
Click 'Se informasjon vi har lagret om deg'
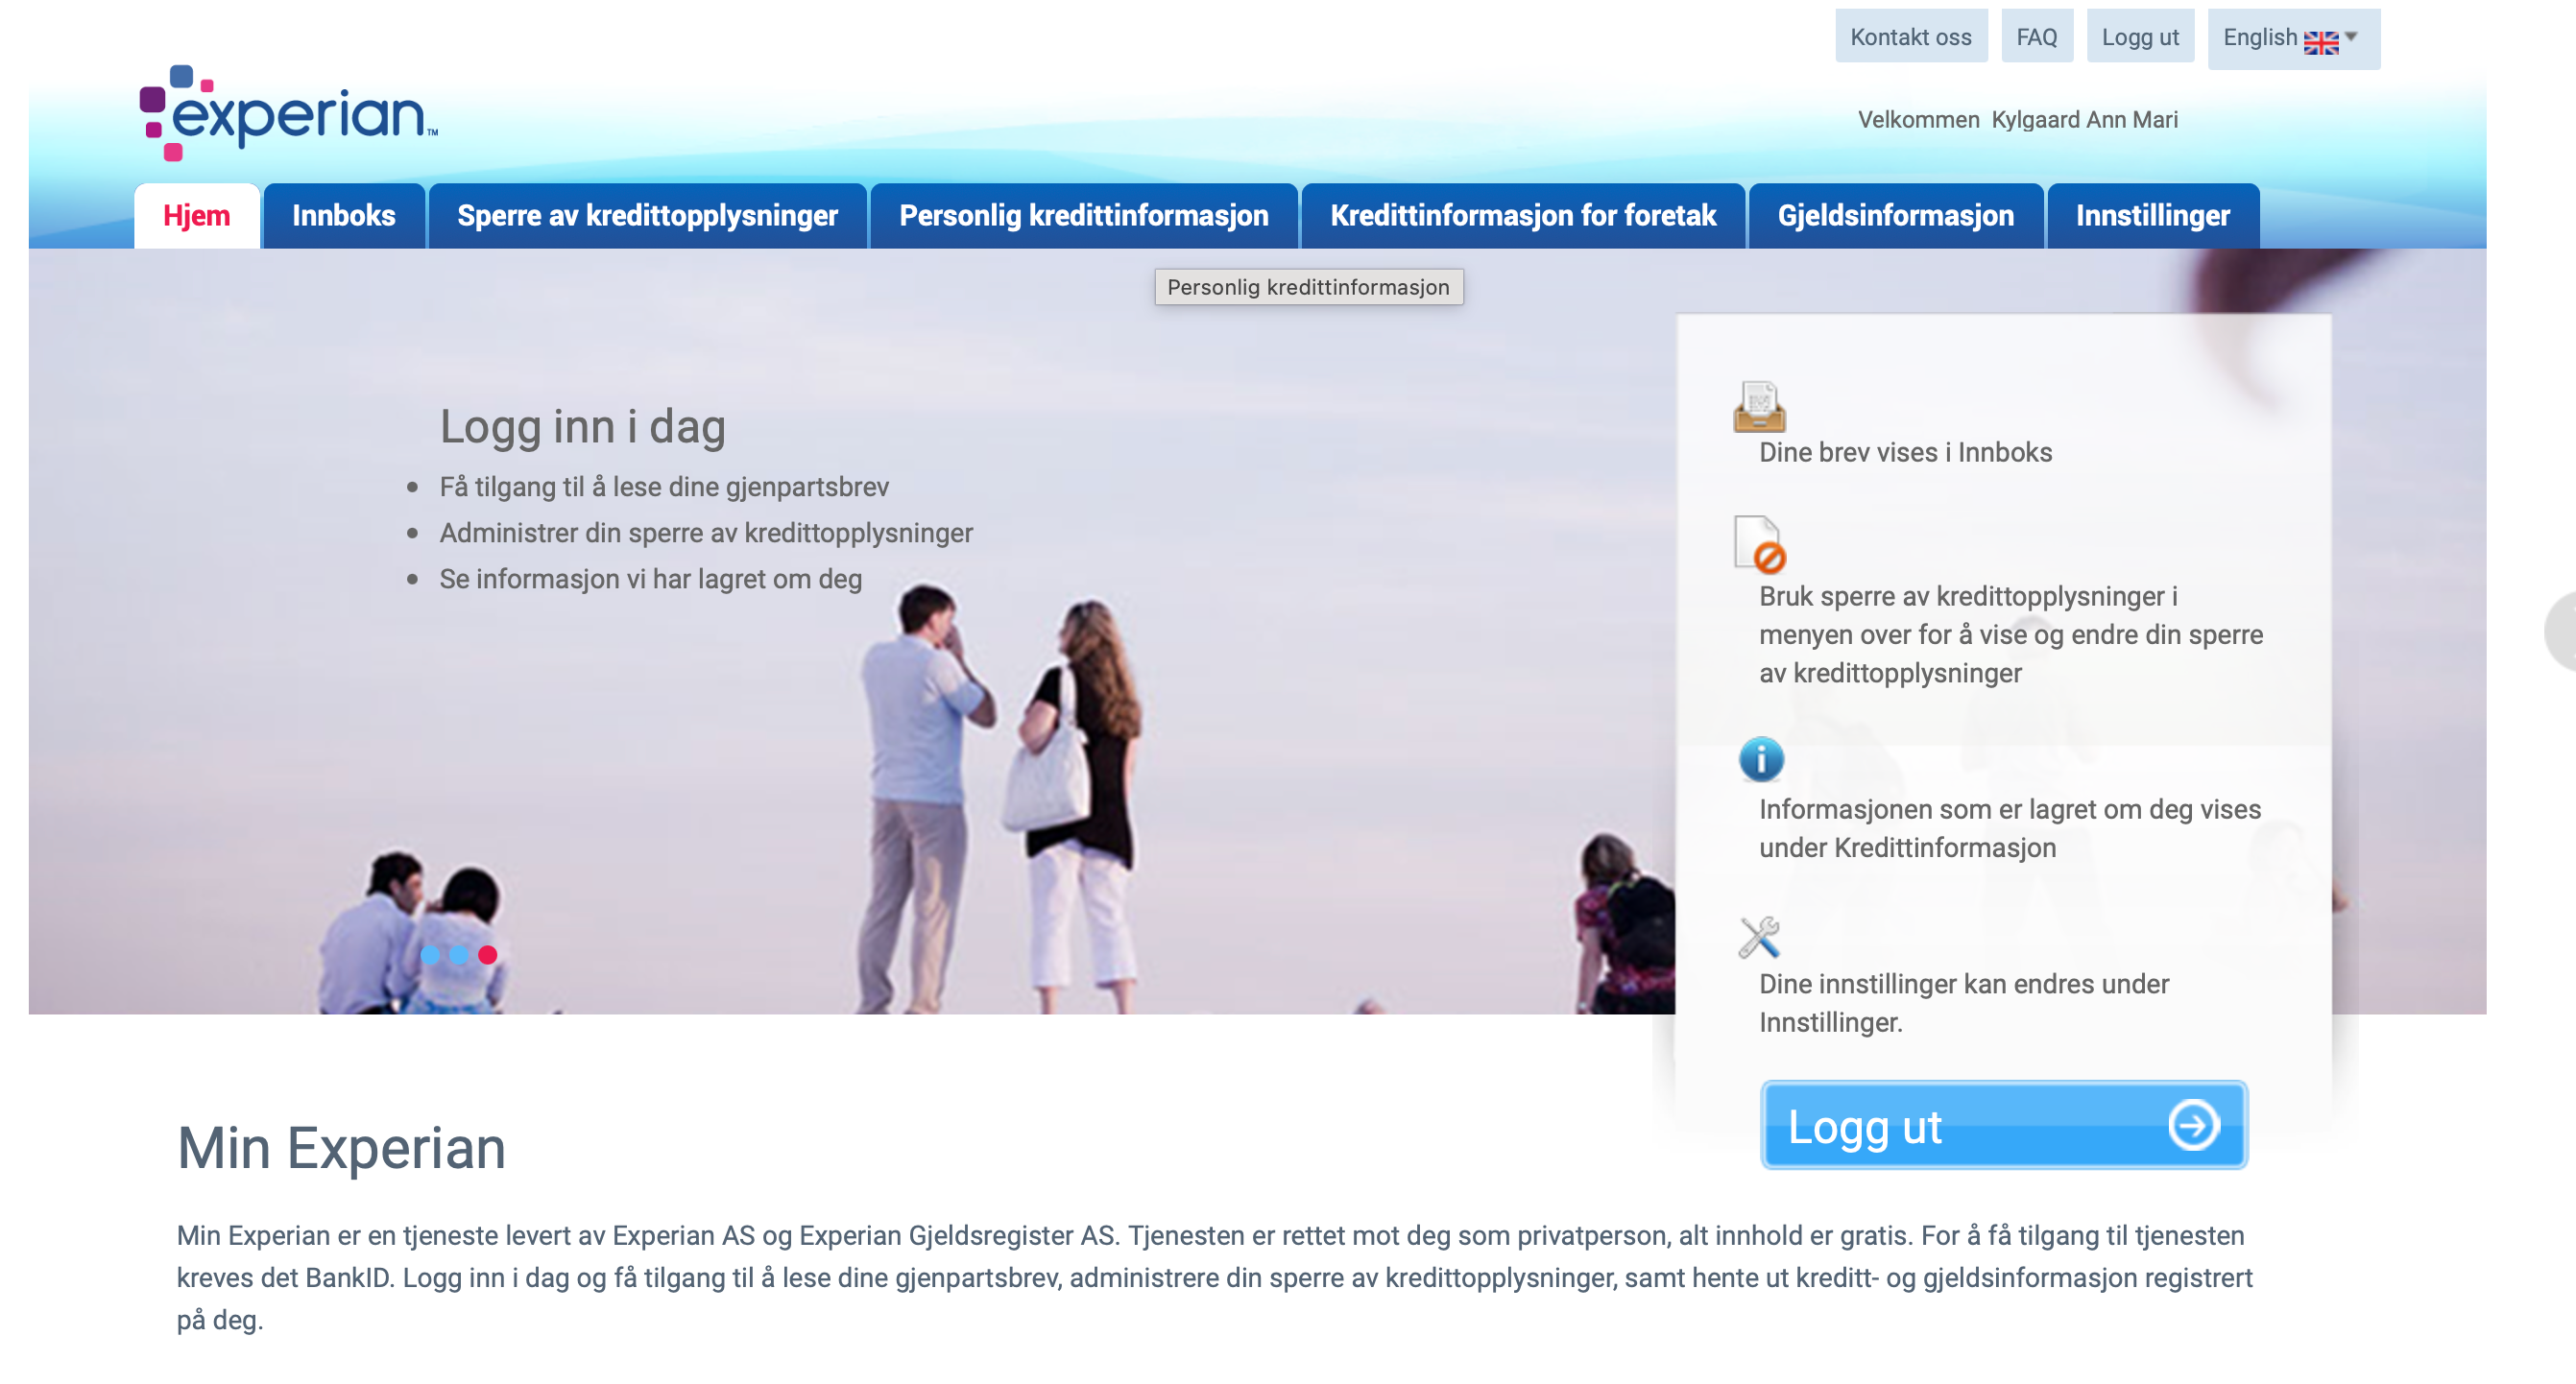point(651,579)
